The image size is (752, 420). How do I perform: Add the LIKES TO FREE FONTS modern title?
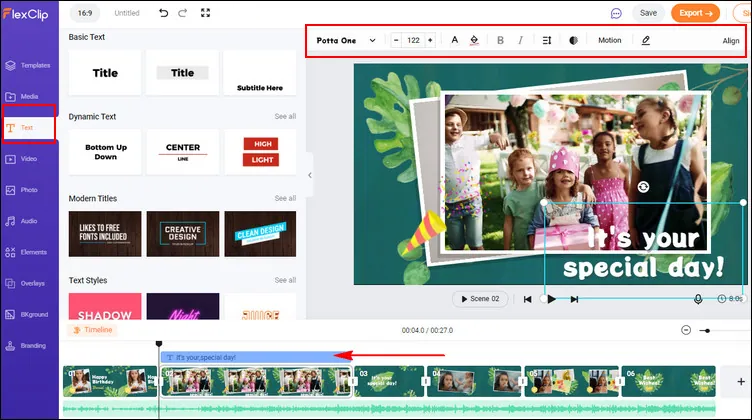pyautogui.click(x=105, y=234)
